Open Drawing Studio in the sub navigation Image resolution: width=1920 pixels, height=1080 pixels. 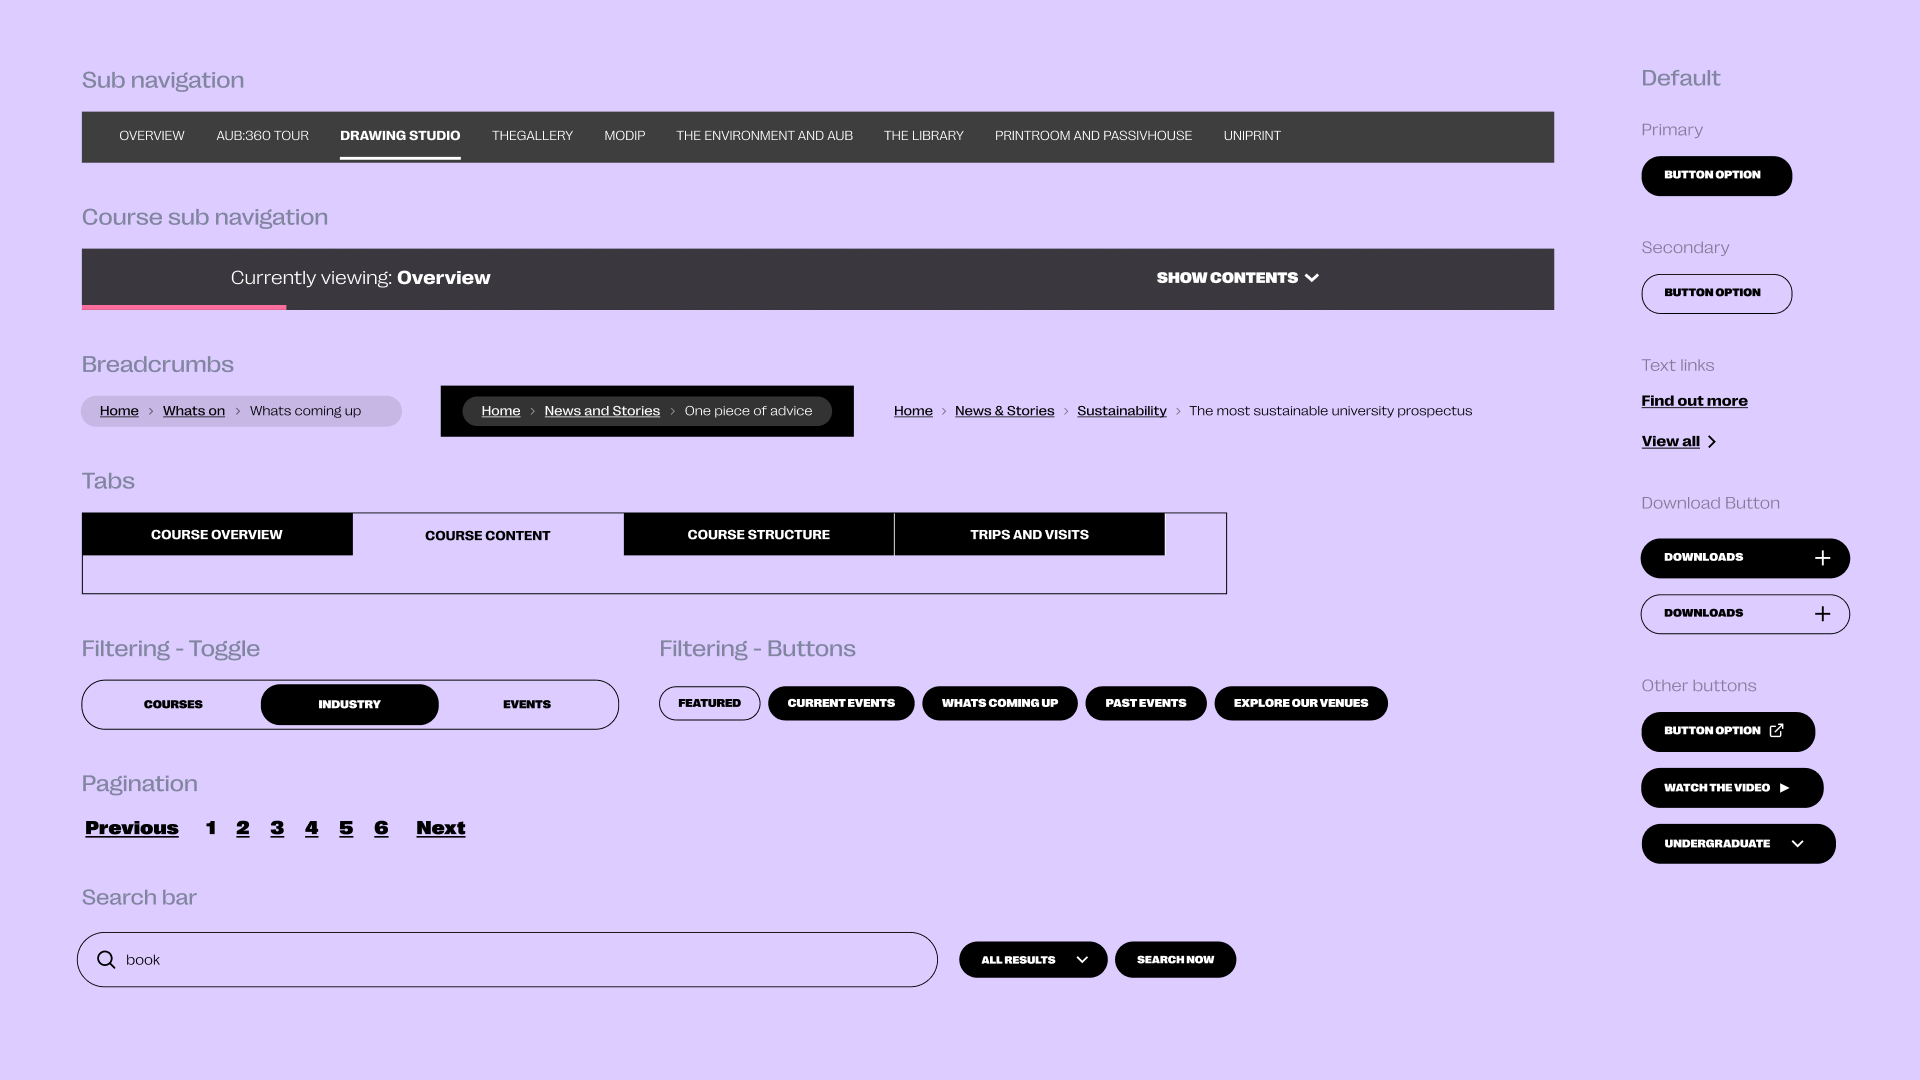(400, 136)
